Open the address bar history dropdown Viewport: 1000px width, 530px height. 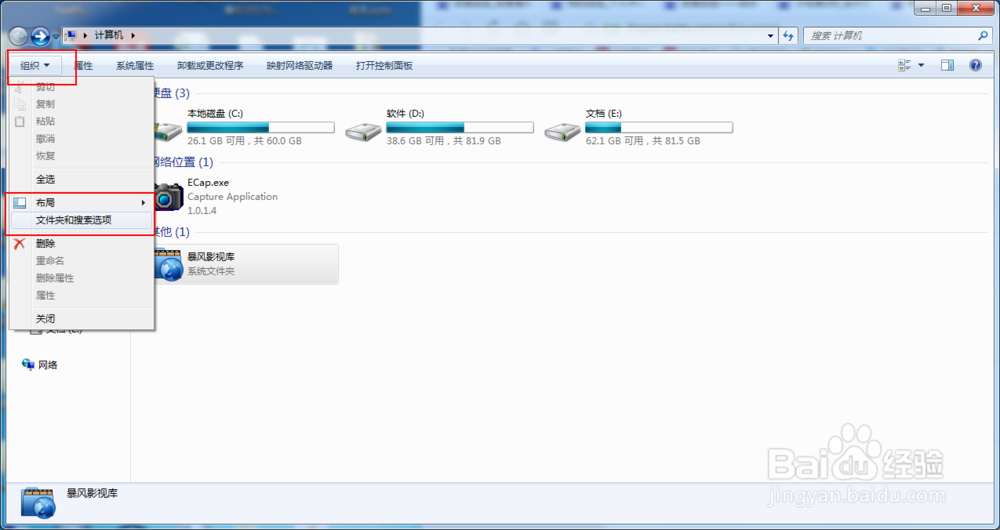(x=770, y=36)
